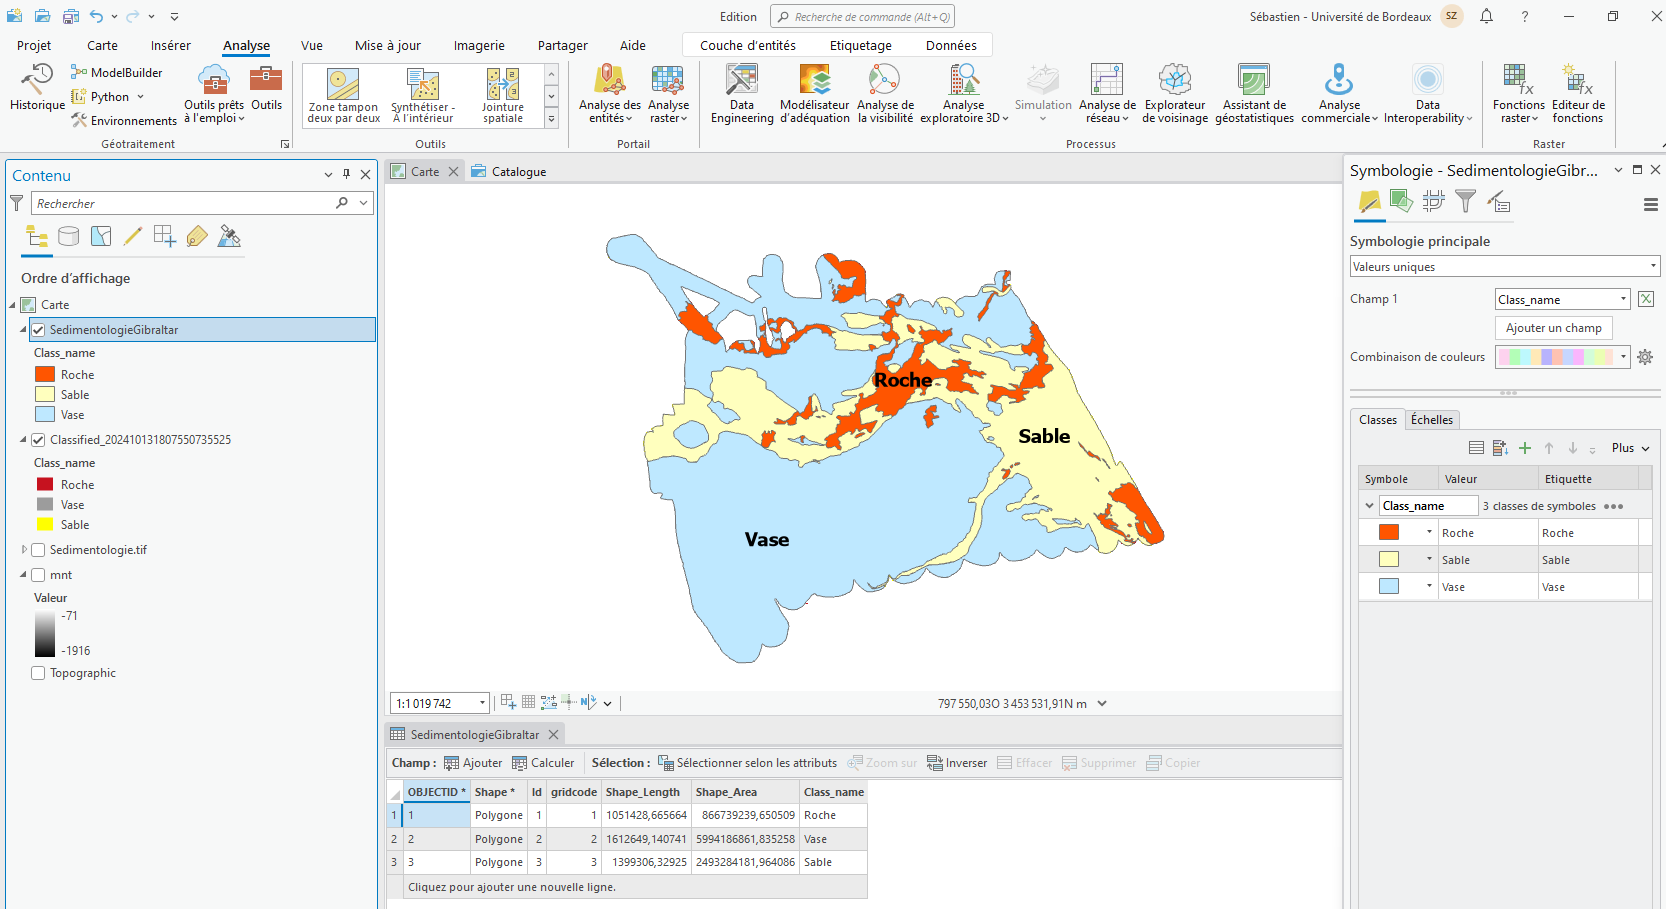Open the Symbologie principale dropdown
This screenshot has width=1666, height=909.
click(1504, 267)
